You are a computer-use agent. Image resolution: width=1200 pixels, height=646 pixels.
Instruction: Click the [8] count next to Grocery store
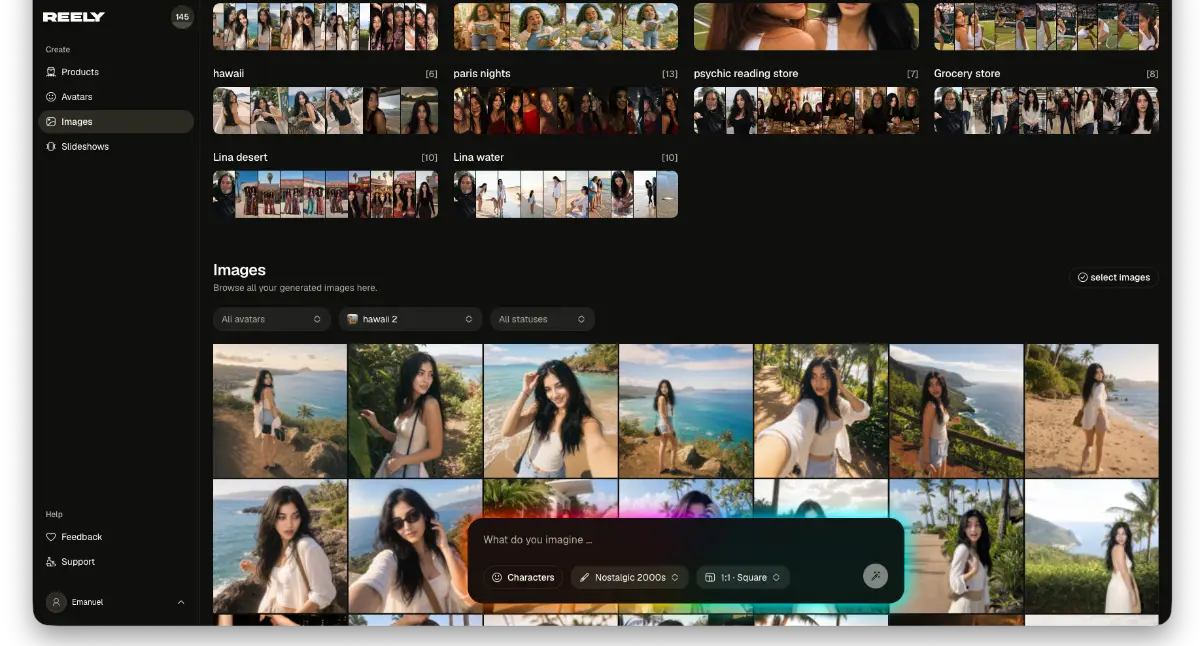pos(1152,74)
